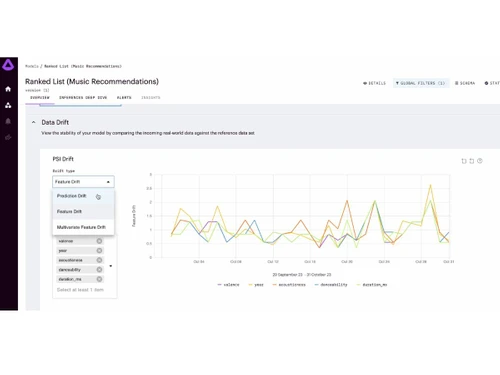500x375 pixels.
Task: Choose Feature Drift option in the list
Action: (x=83, y=211)
